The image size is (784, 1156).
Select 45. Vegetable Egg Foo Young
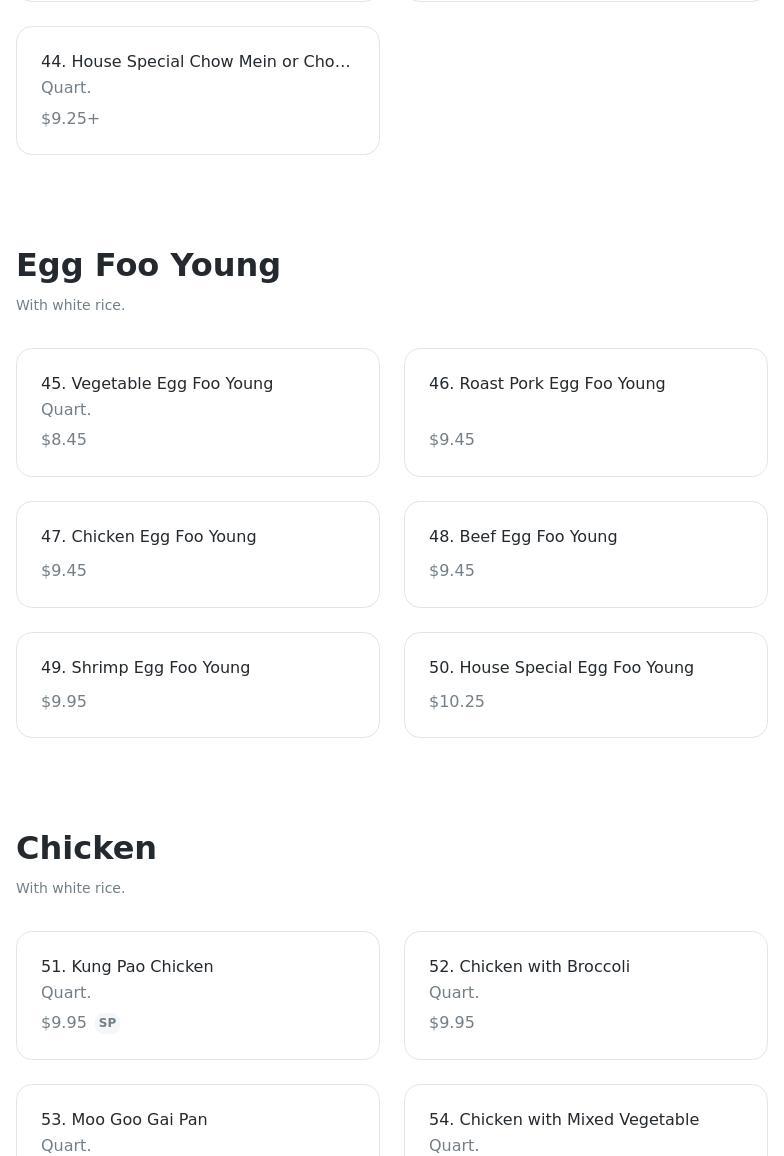click(x=197, y=412)
